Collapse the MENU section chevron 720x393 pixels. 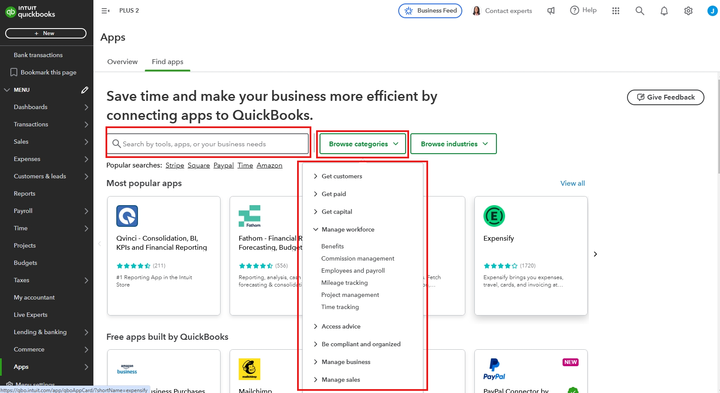tap(7, 90)
